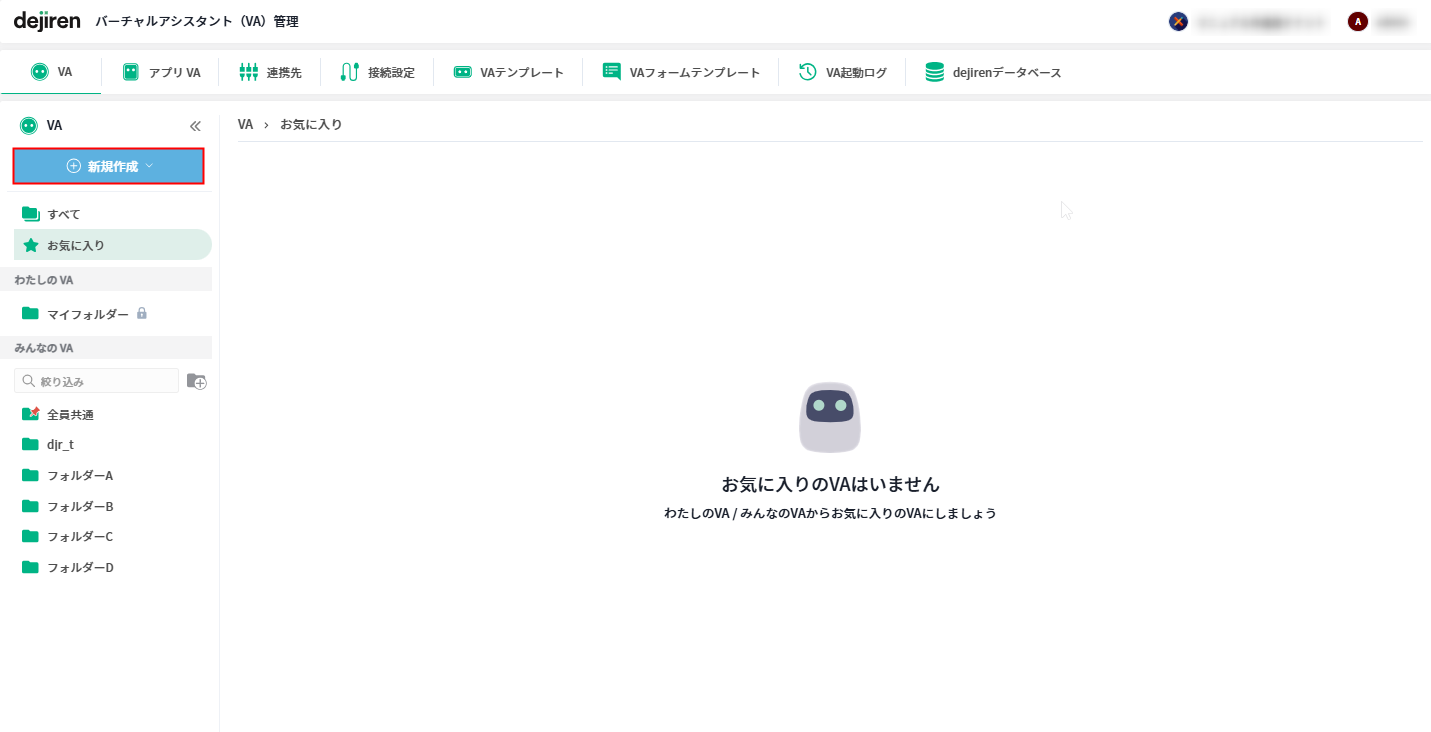The height and width of the screenshot is (732, 1431).
Task: Click VA in the breadcrumb path
Action: click(x=245, y=125)
